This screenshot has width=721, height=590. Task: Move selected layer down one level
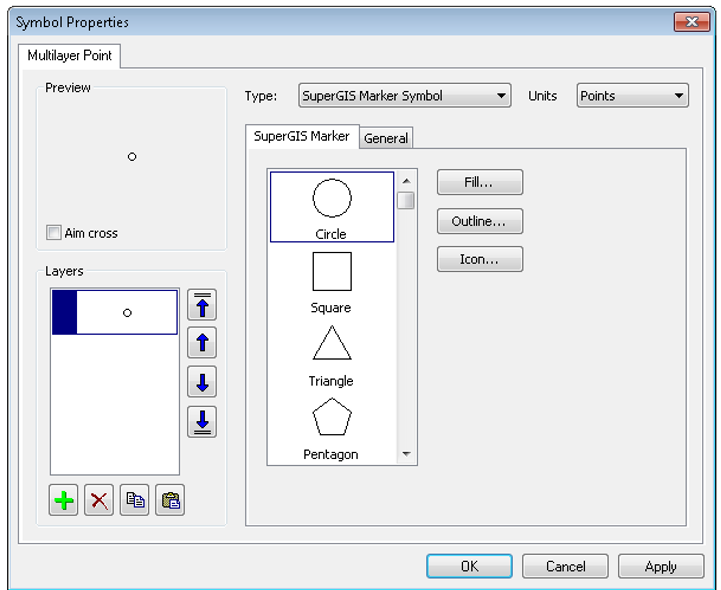202,382
